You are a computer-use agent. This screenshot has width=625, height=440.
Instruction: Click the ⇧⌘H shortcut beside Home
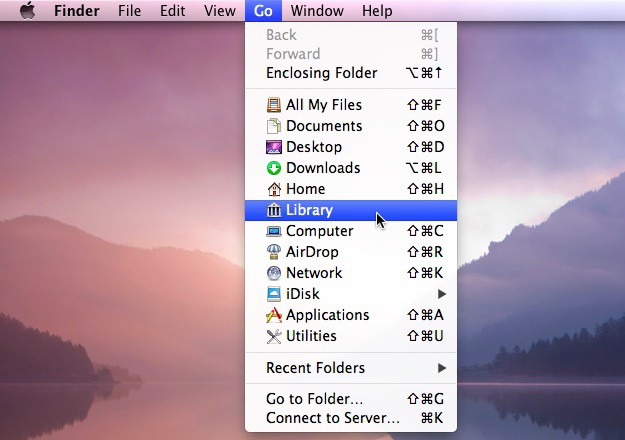(425, 189)
